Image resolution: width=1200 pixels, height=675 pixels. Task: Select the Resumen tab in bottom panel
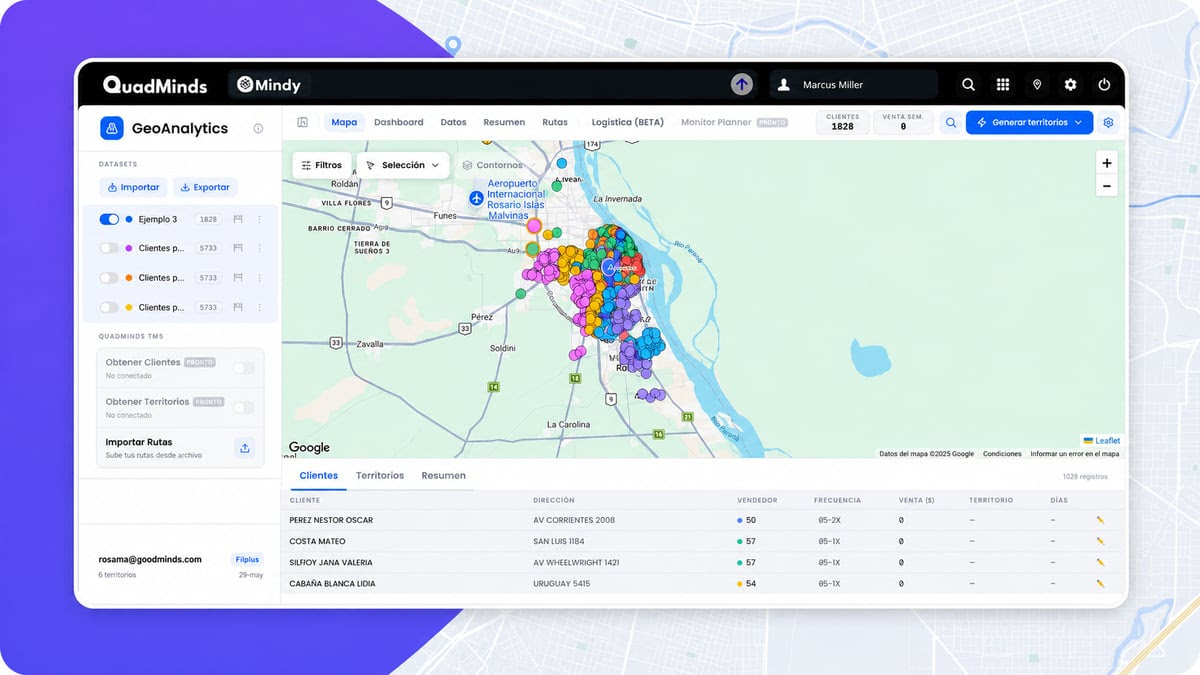(x=444, y=476)
